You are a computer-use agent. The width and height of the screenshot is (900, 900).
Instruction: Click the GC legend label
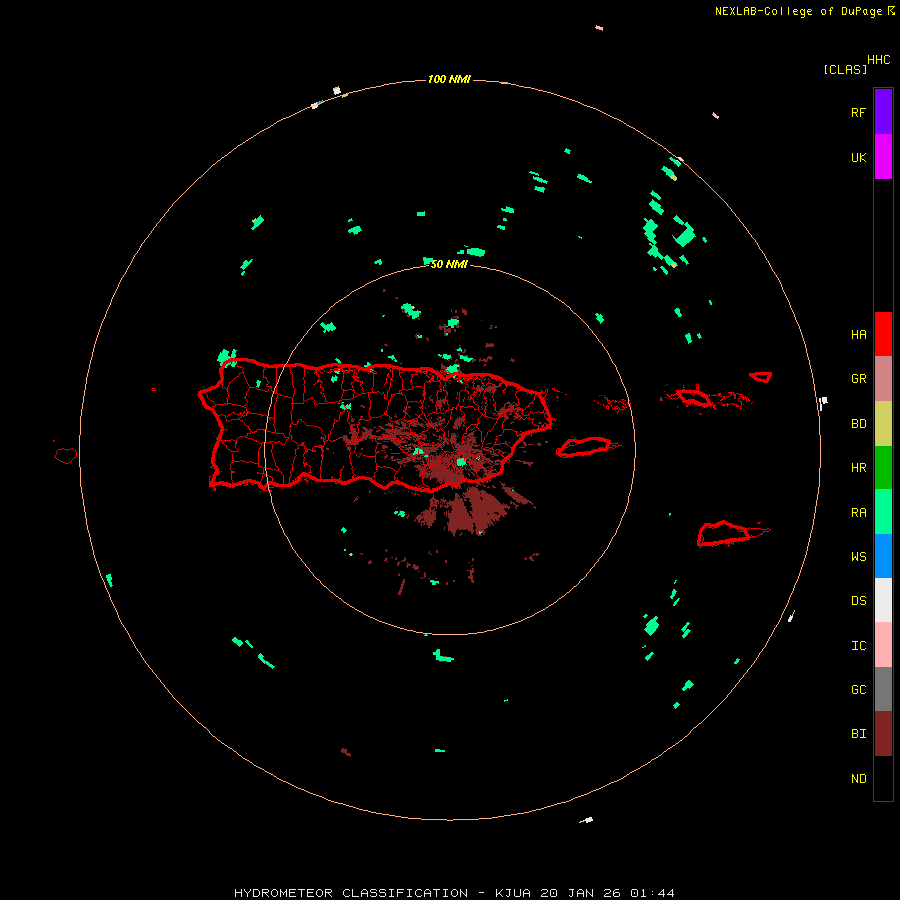click(858, 689)
